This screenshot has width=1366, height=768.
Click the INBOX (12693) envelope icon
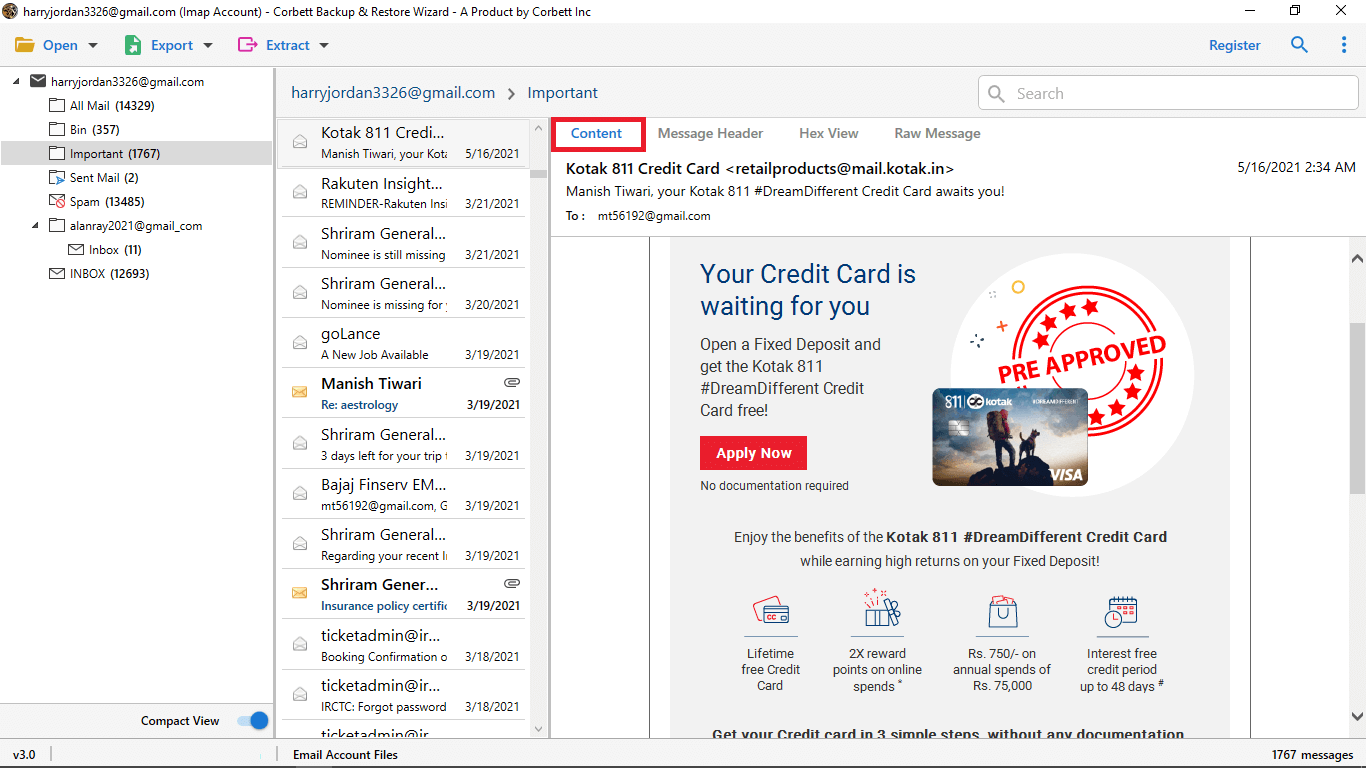pyautogui.click(x=57, y=274)
